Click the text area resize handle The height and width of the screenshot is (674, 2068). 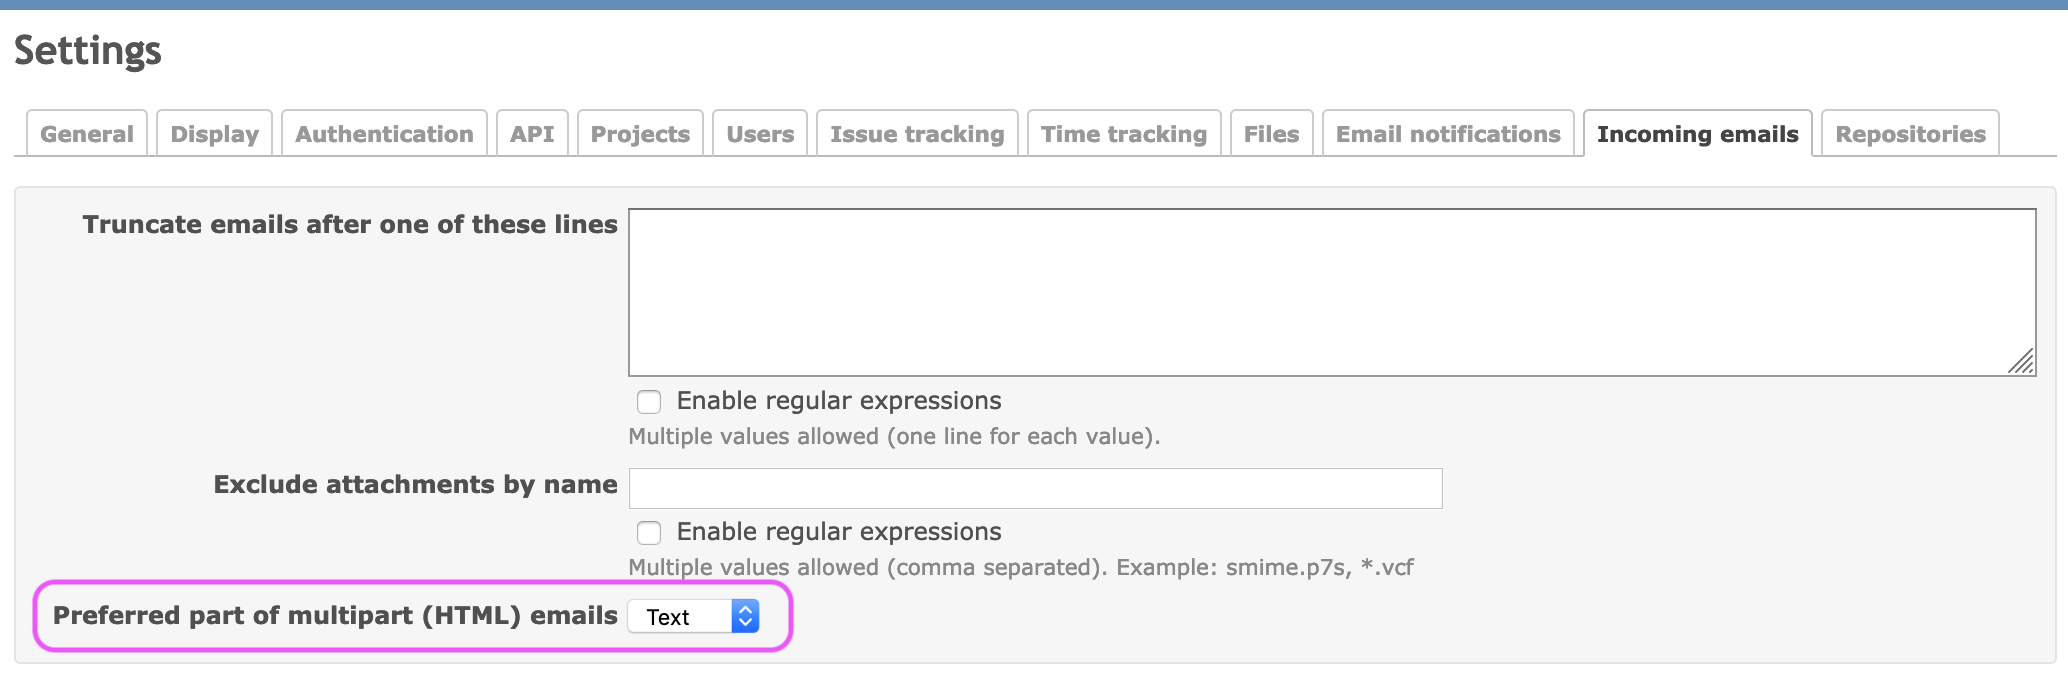pyautogui.click(x=2022, y=362)
